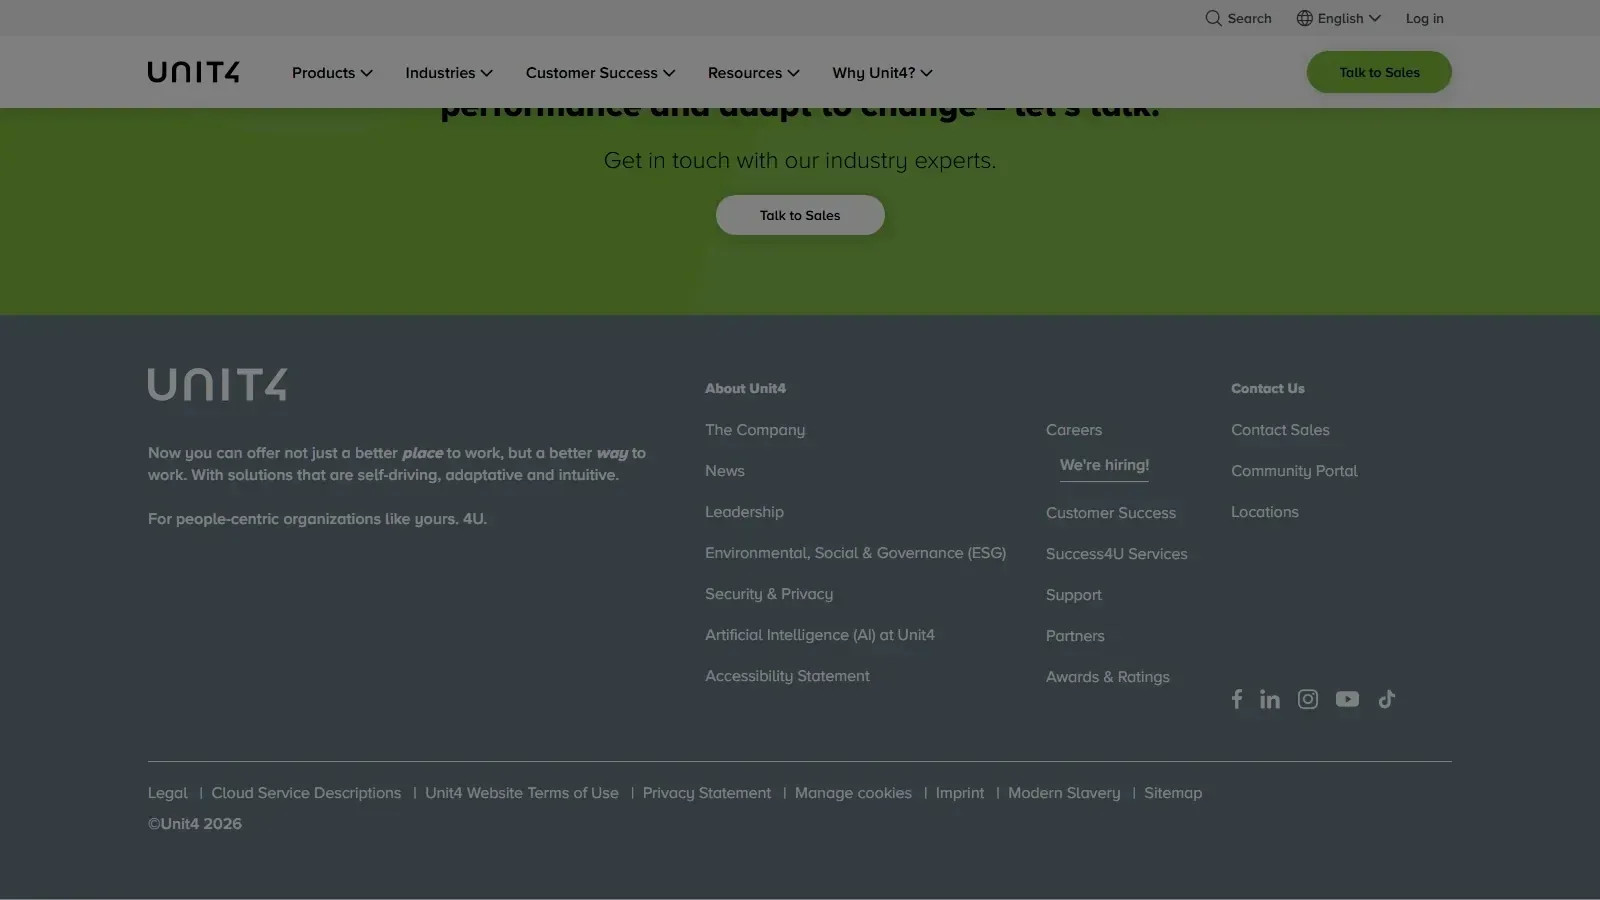1600x900 pixels.
Task: Open Unit4 Instagram icon
Action: [x=1308, y=699]
